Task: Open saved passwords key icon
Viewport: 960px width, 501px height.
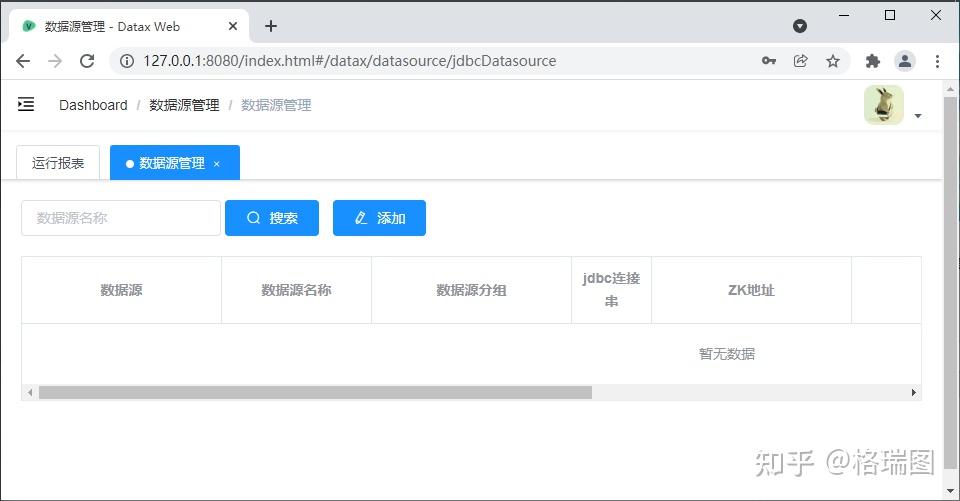Action: (x=769, y=61)
